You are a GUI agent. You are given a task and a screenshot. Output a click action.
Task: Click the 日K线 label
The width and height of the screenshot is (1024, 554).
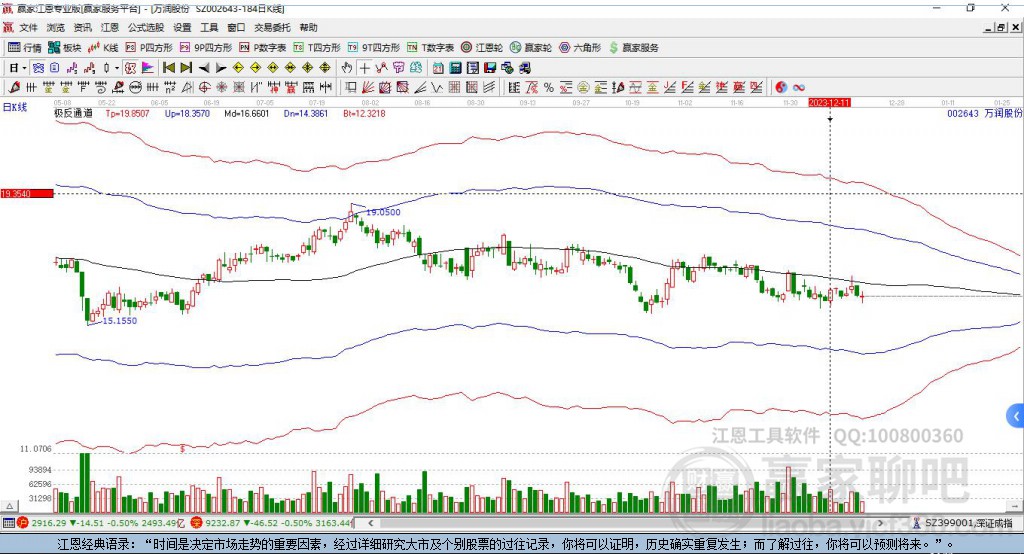click(15, 107)
